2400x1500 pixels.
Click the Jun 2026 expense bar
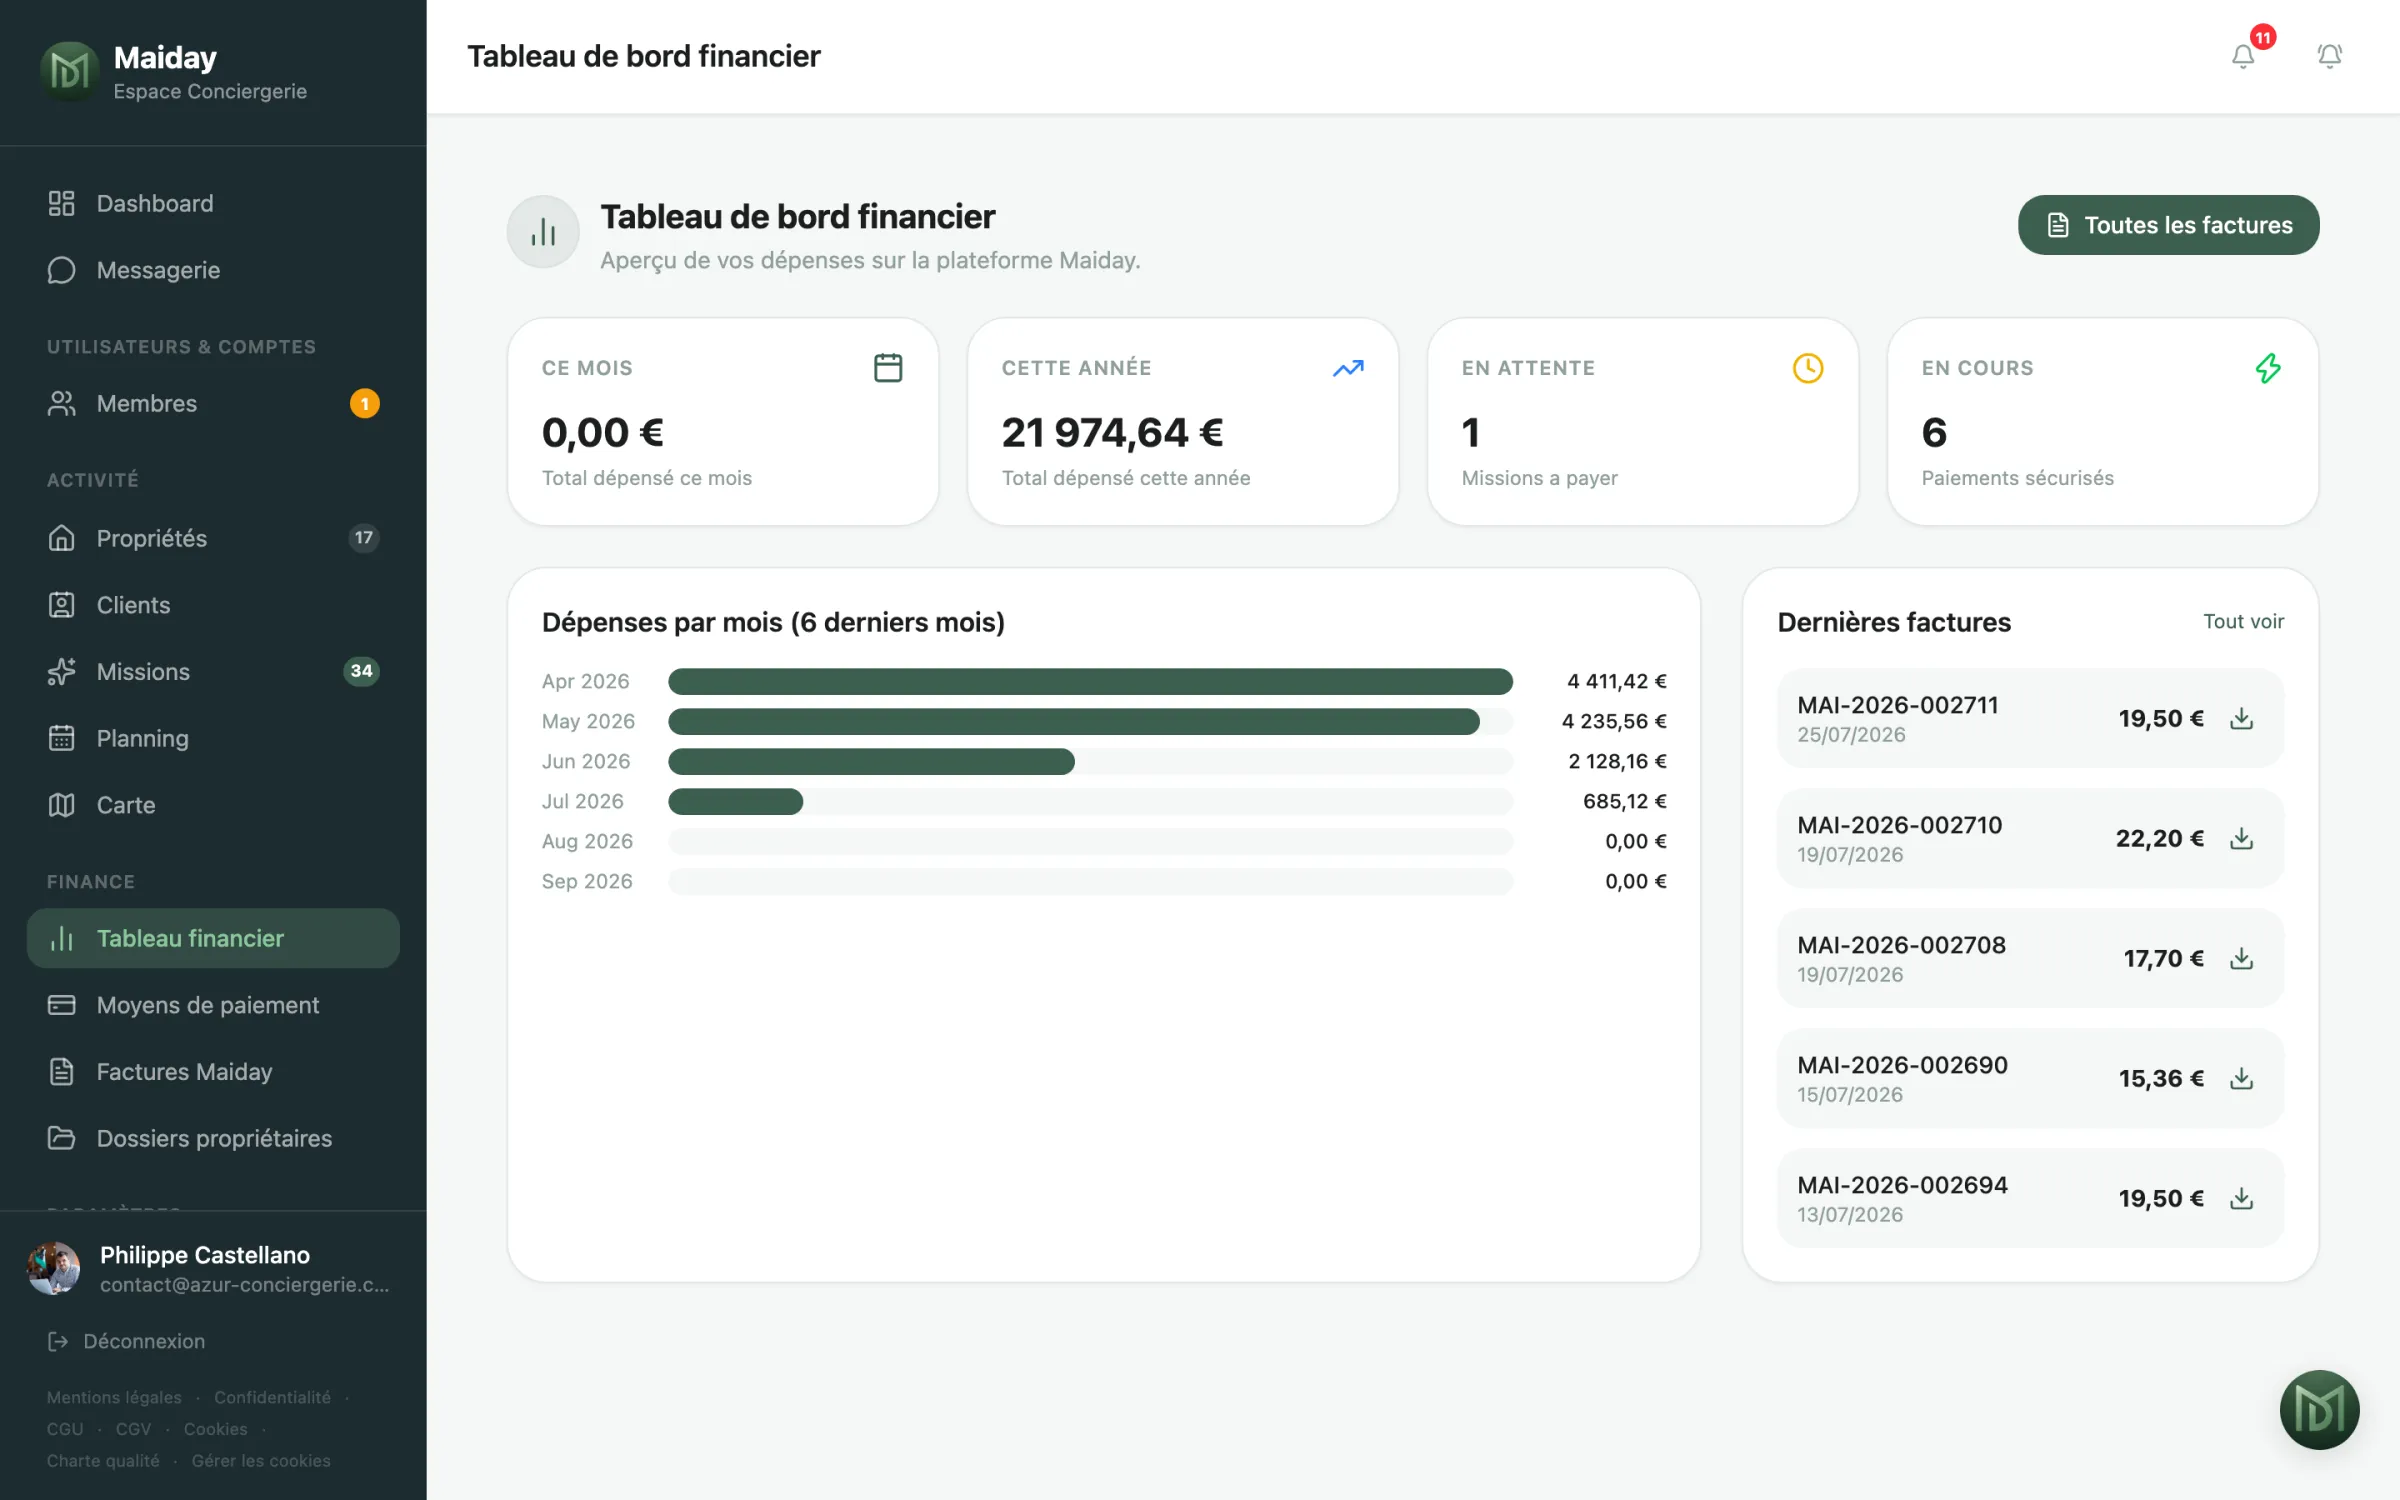click(871, 761)
